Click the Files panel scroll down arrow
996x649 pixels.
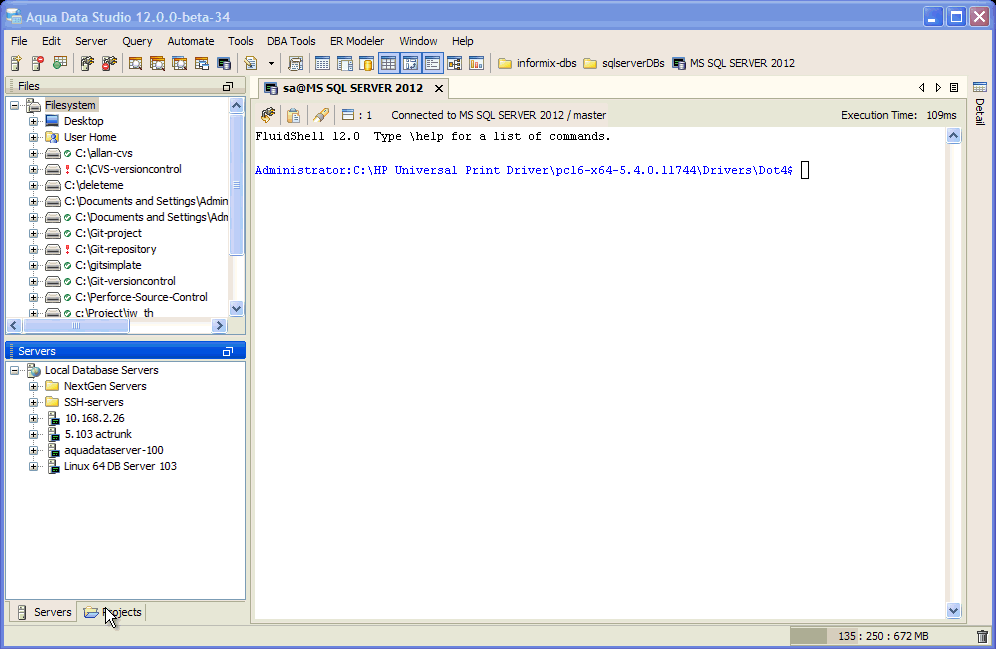[236, 309]
